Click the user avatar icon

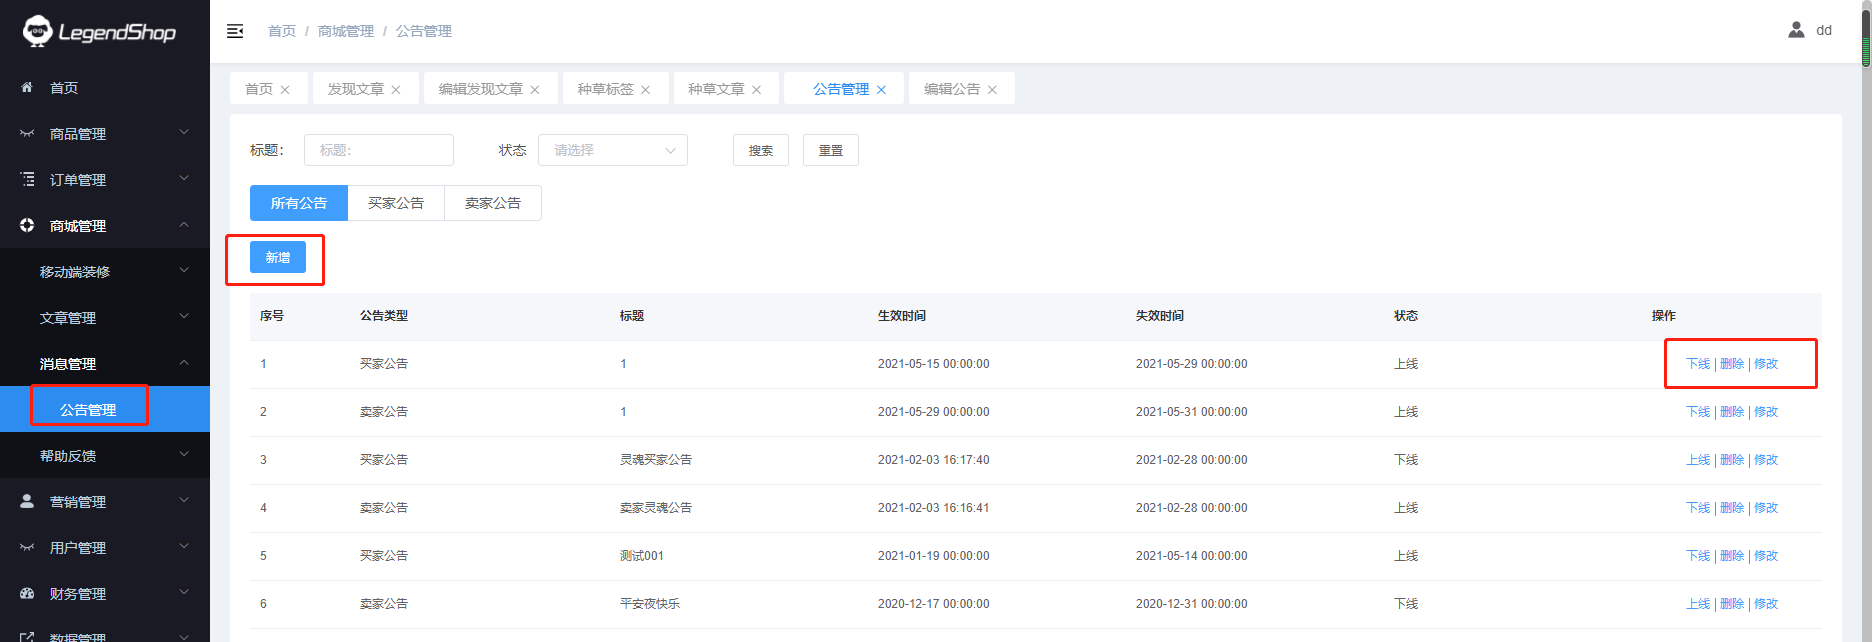1796,30
